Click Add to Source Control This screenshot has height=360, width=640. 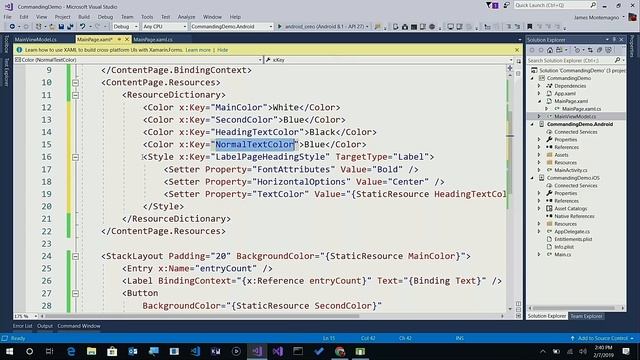click(x=602, y=338)
